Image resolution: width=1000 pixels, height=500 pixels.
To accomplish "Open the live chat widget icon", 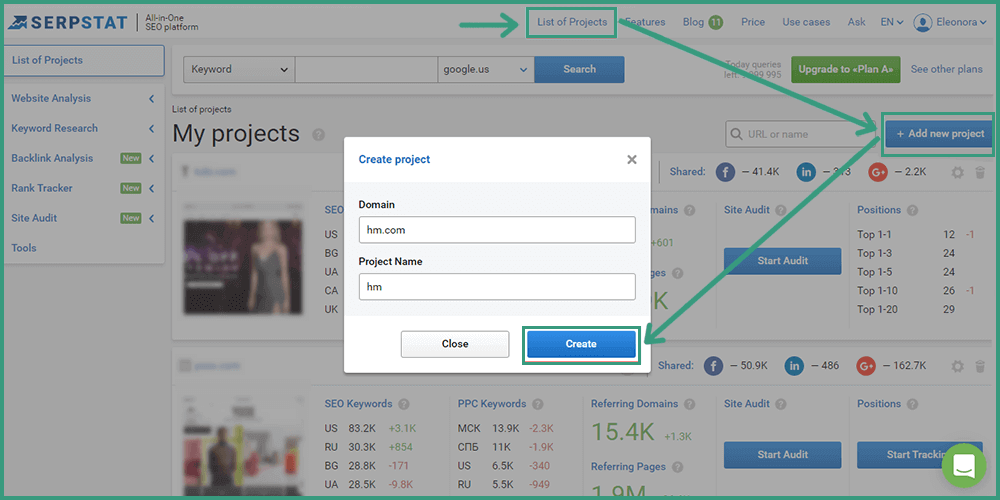I will point(964,466).
